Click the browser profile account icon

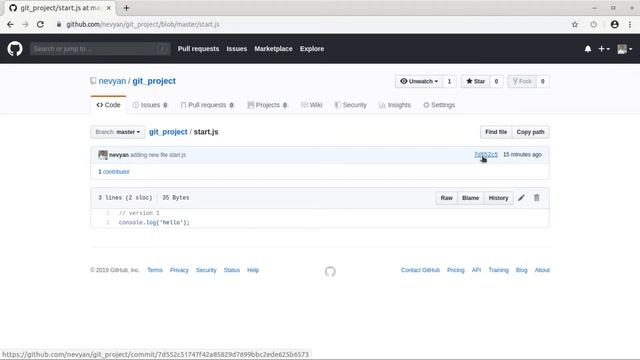[x=614, y=24]
